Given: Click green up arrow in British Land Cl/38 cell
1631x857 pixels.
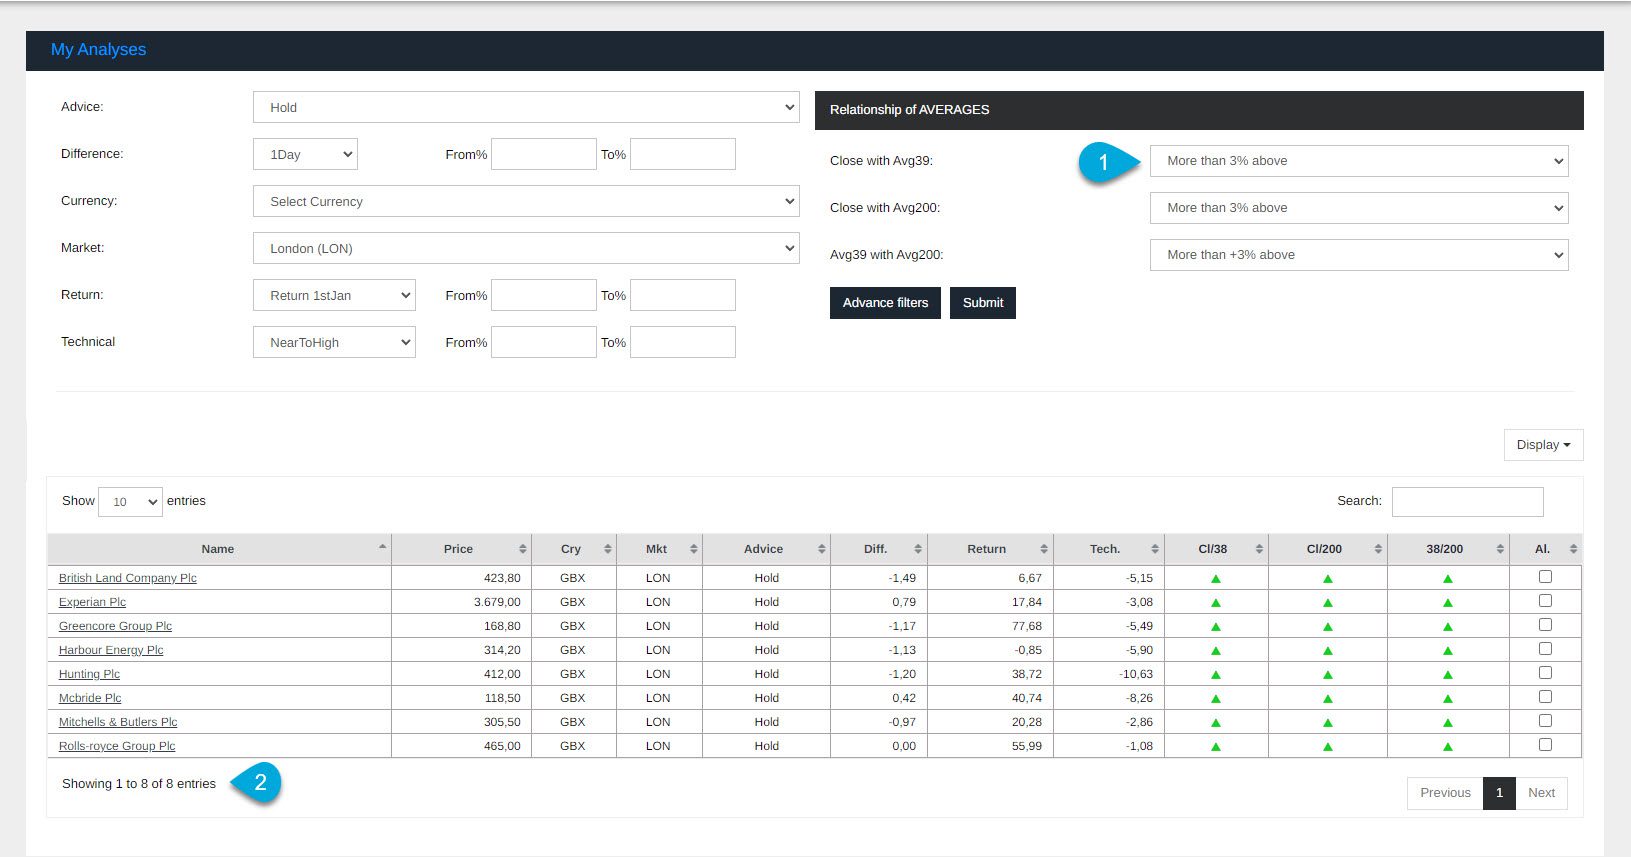Looking at the screenshot, I should point(1216,578).
